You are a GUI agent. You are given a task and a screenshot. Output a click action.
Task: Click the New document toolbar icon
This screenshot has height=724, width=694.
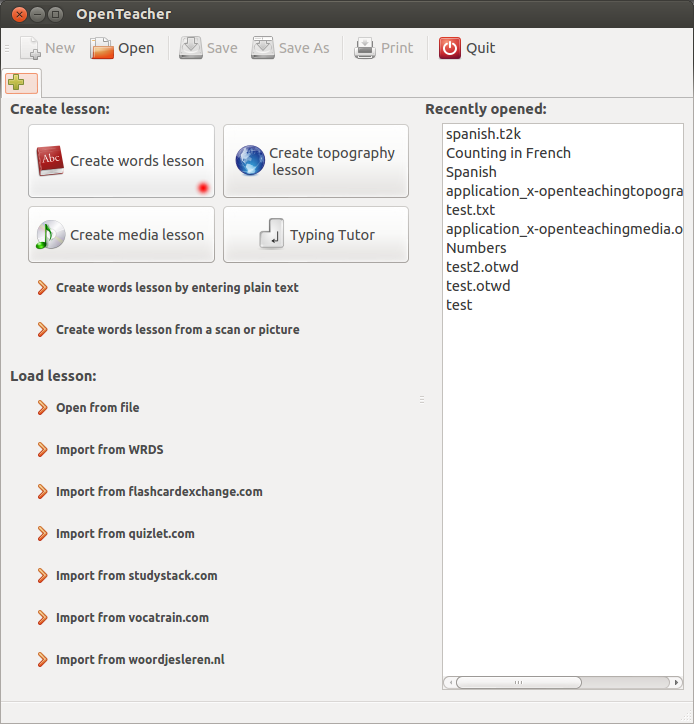(30, 48)
